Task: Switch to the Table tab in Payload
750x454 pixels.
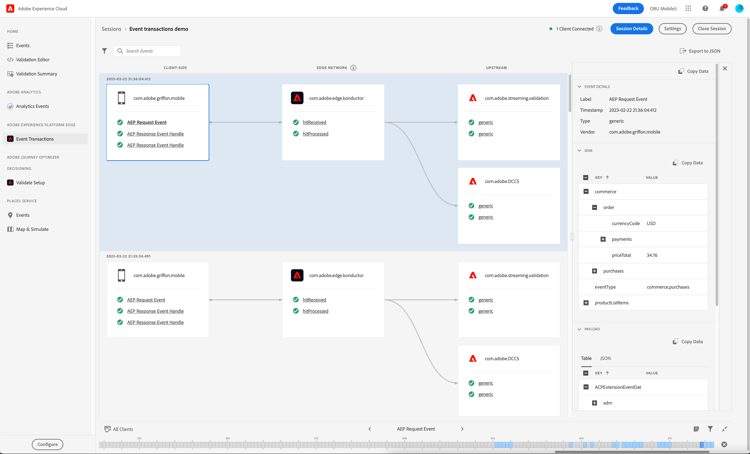Action: (586, 358)
